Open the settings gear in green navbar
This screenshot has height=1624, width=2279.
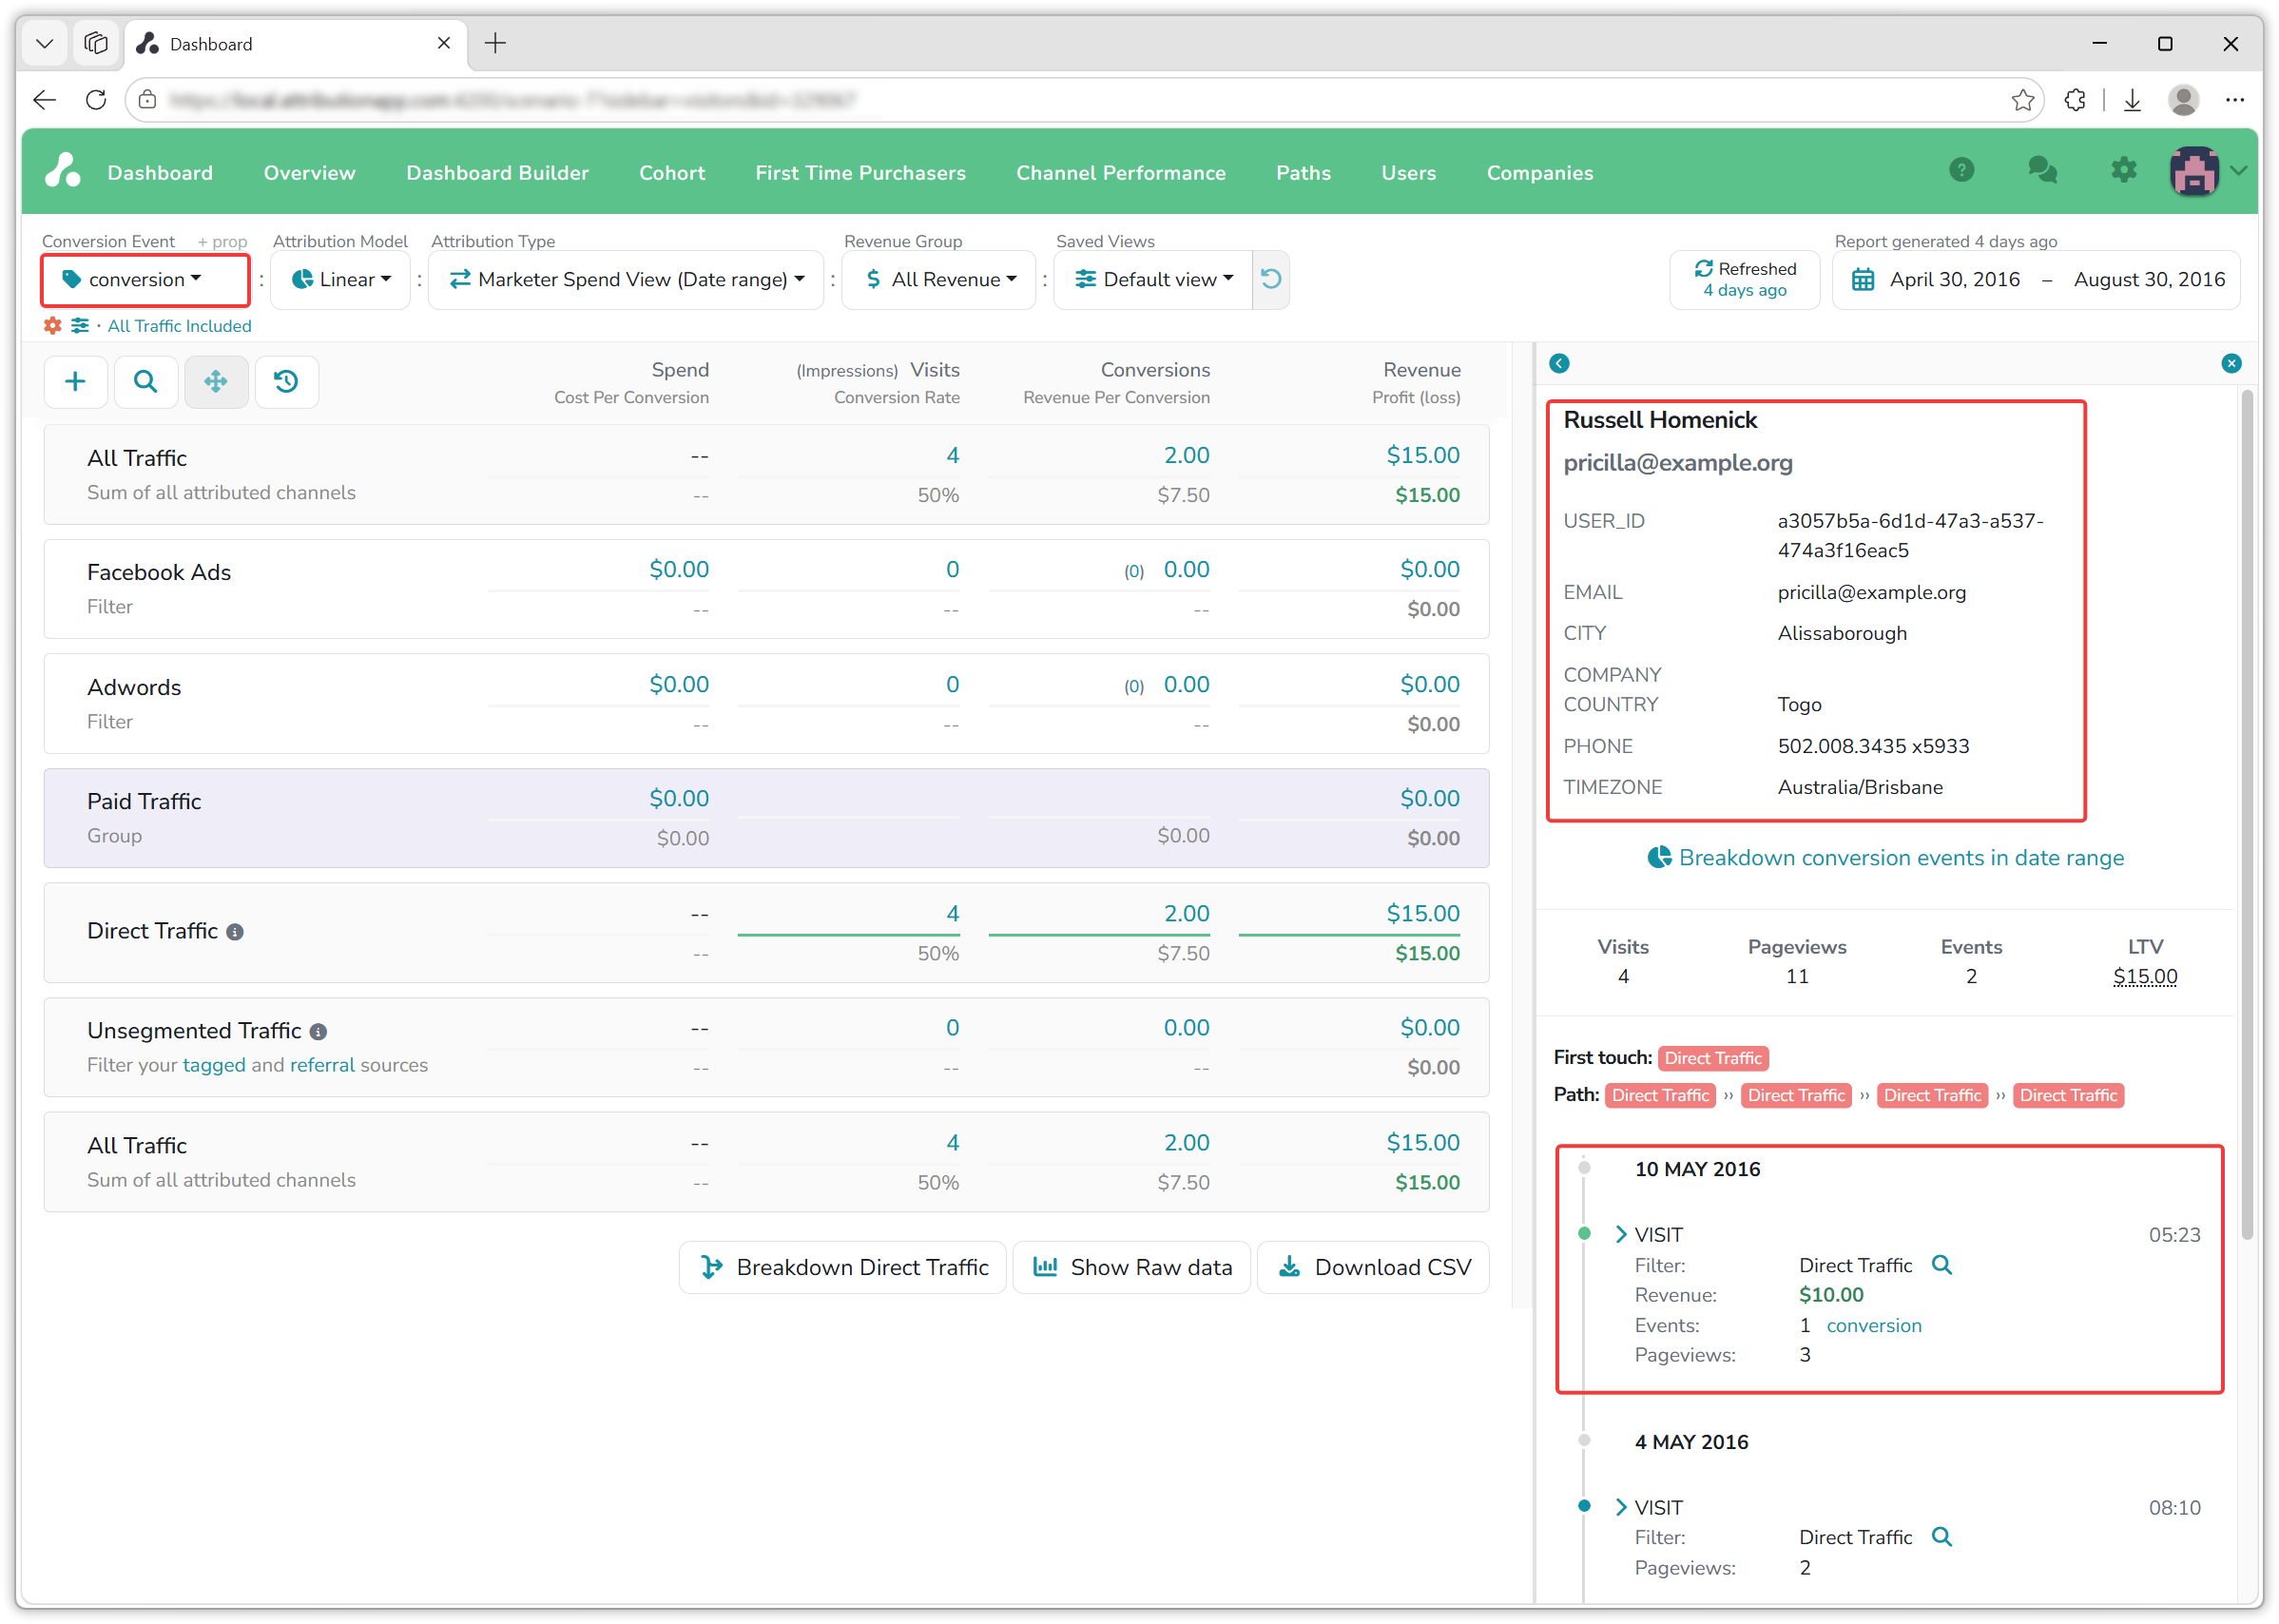coord(2123,171)
